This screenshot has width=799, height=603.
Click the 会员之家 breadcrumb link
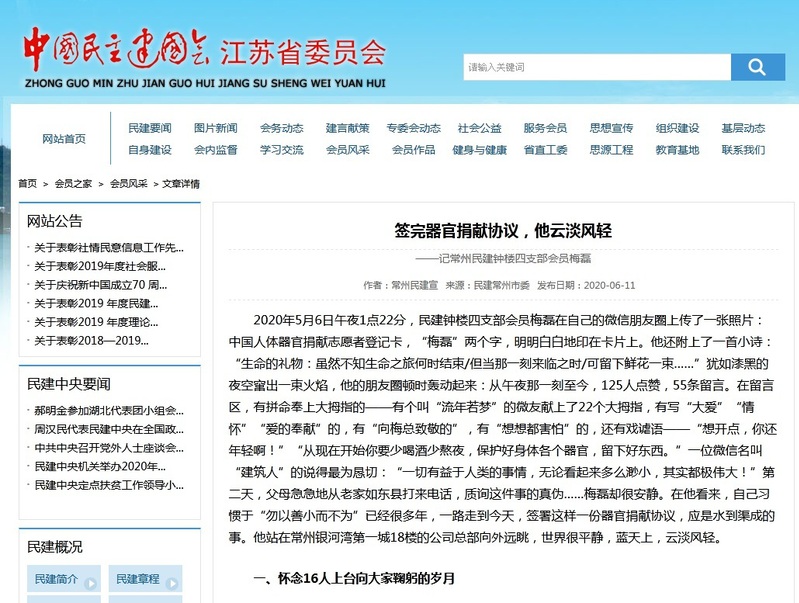tap(73, 183)
